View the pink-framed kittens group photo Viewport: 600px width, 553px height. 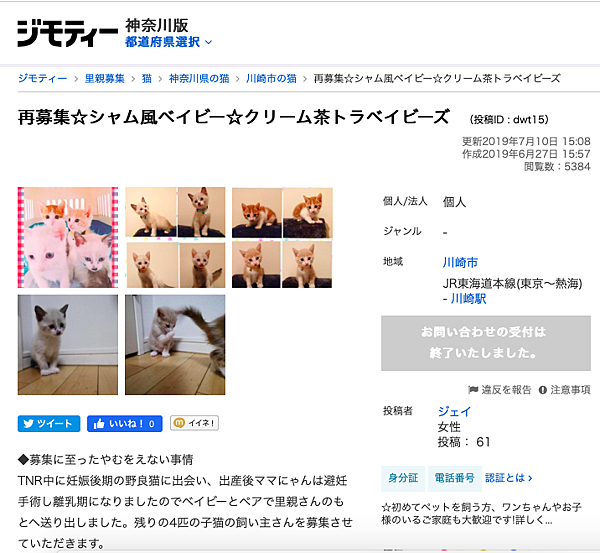pyautogui.click(x=68, y=237)
